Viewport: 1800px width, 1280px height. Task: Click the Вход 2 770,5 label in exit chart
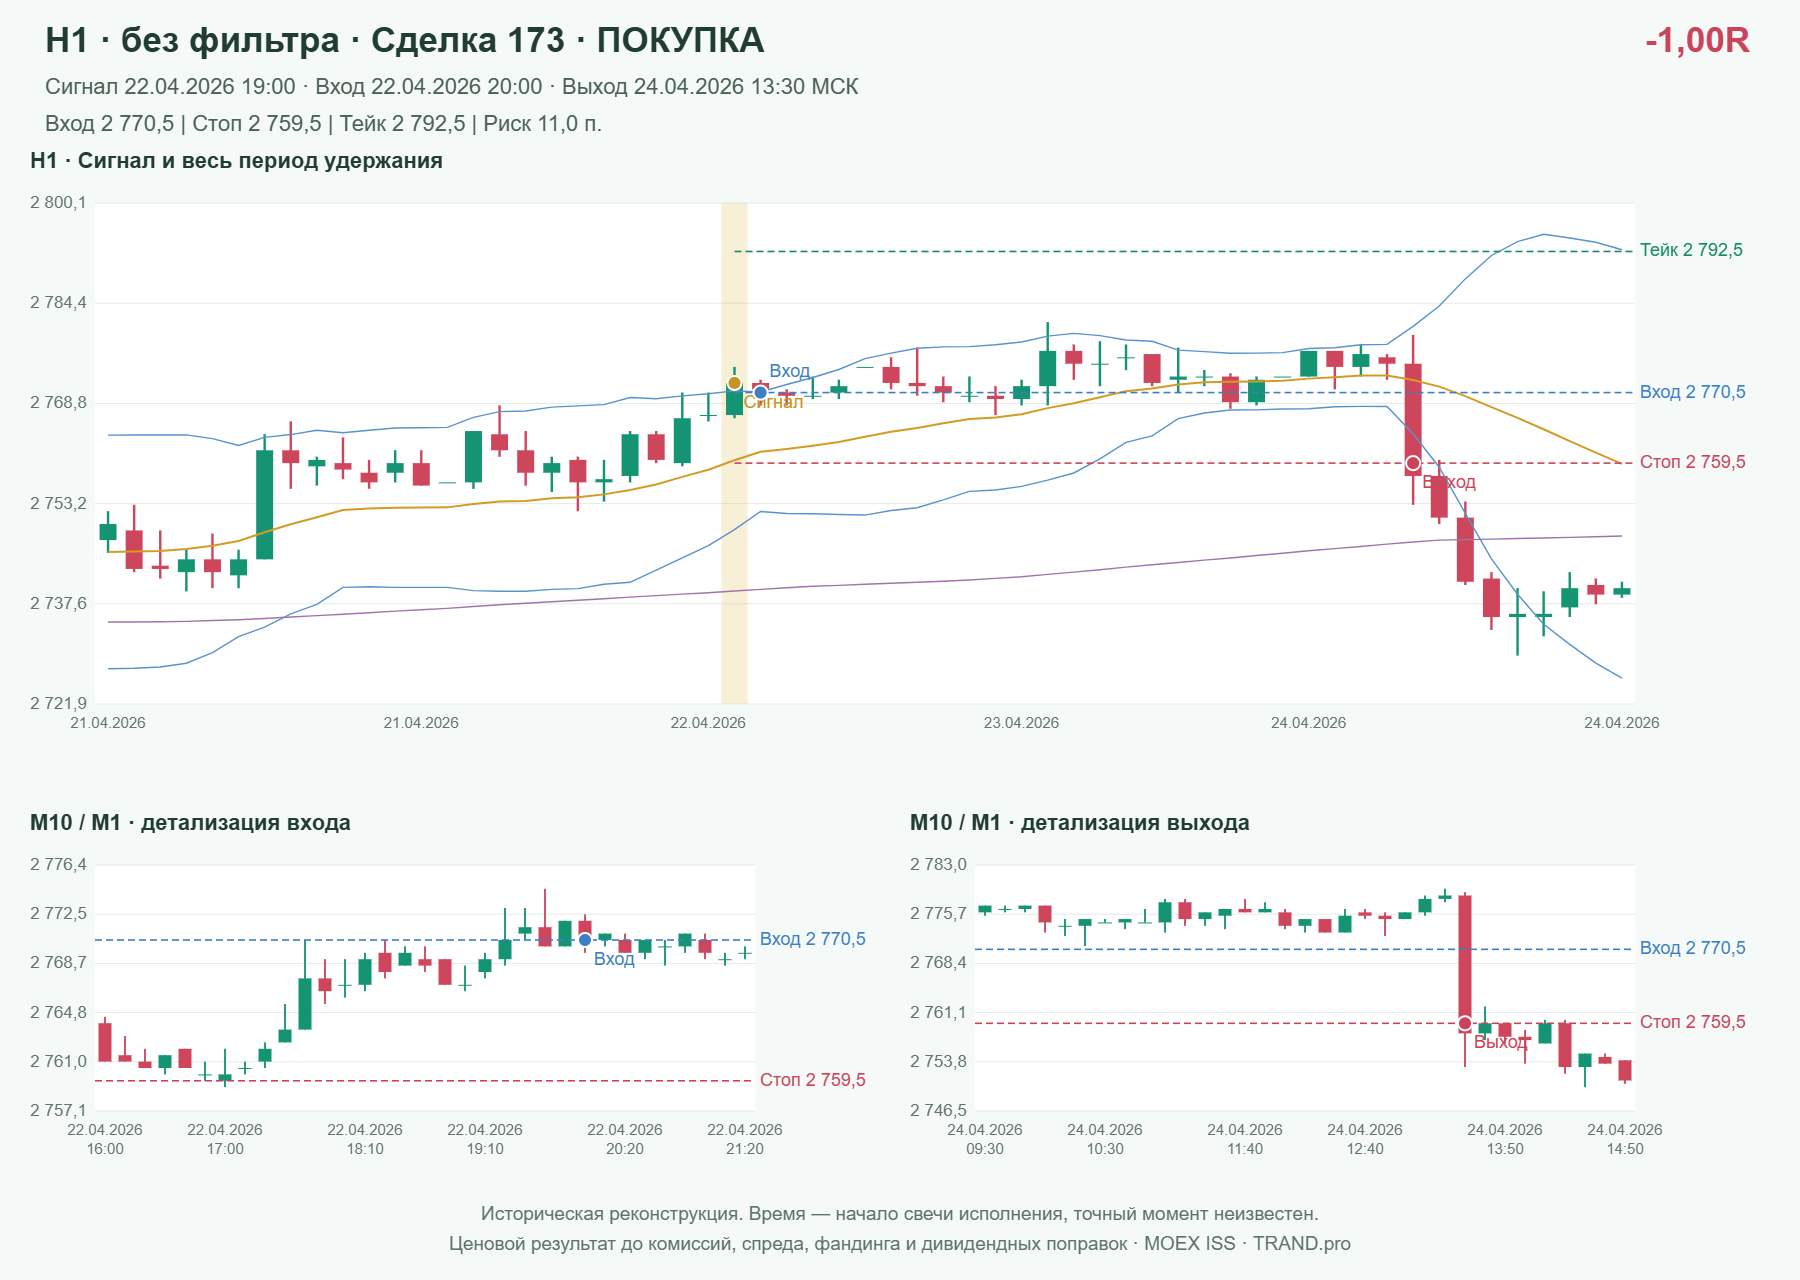(x=1692, y=948)
